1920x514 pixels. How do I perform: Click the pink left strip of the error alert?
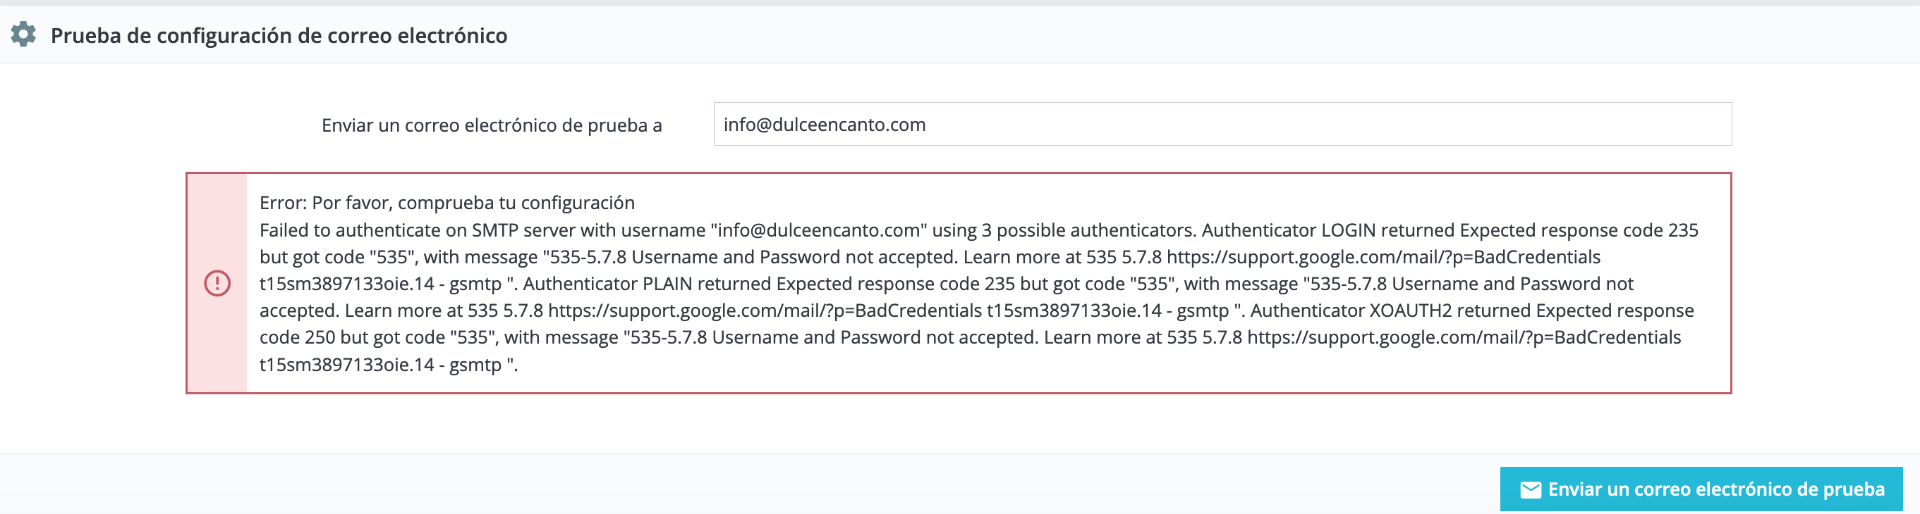point(217,283)
